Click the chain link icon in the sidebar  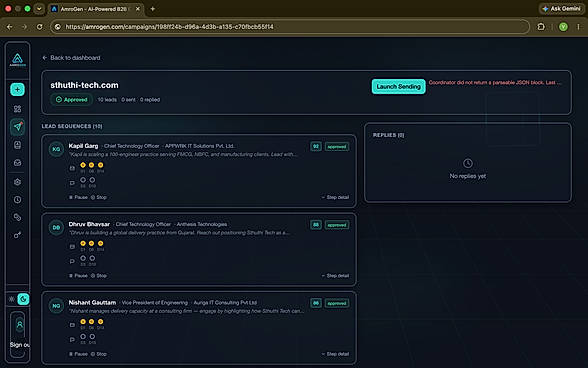(x=17, y=217)
